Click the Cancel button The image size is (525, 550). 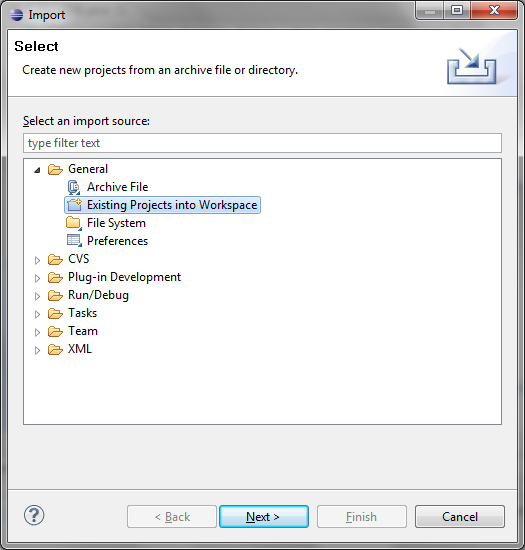[460, 516]
